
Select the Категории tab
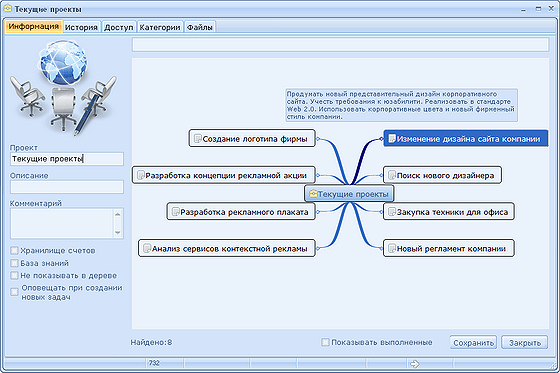click(x=160, y=27)
